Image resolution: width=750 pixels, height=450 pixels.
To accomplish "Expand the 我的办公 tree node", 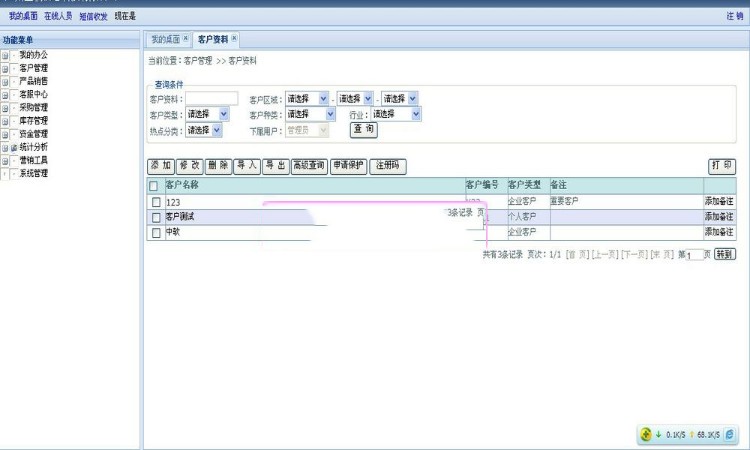I will (x=5, y=55).
